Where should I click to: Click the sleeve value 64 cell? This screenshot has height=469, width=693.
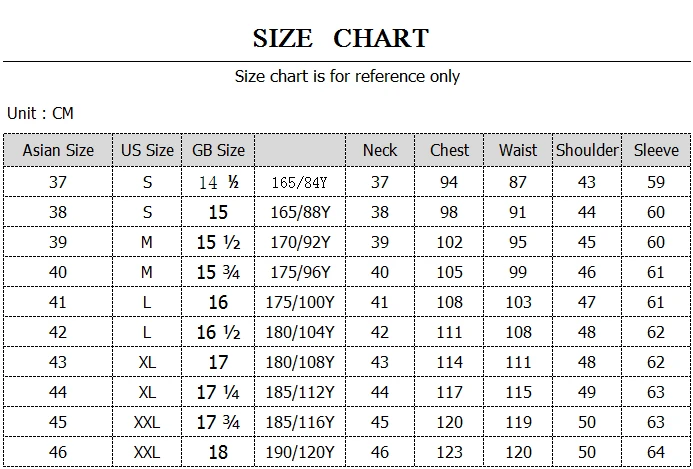656,452
